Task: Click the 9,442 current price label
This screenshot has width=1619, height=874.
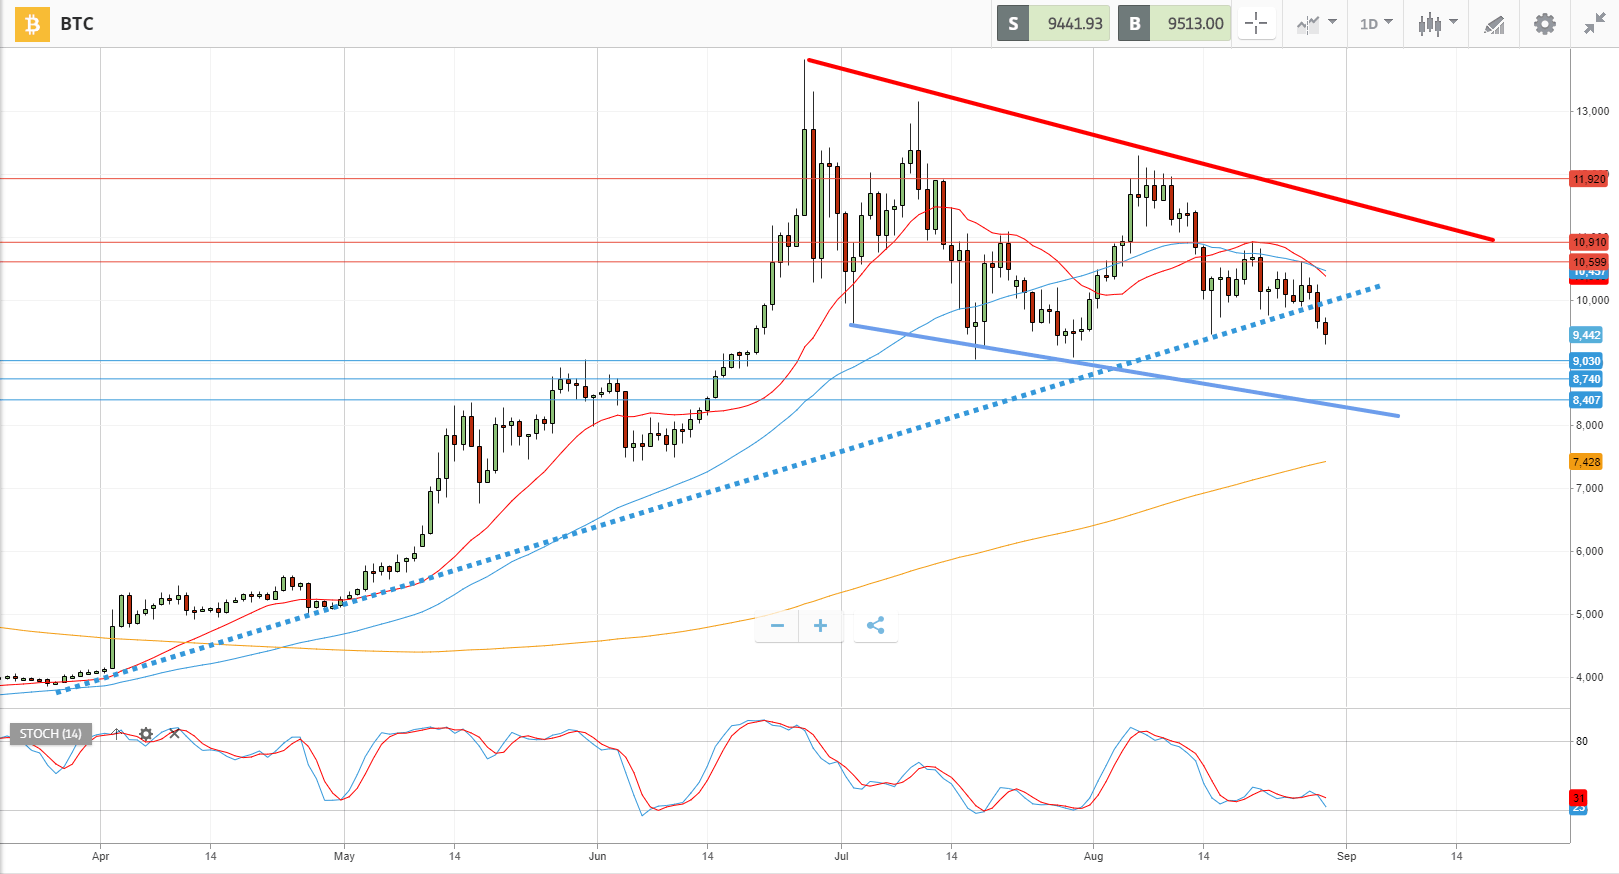Action: pos(1586,335)
